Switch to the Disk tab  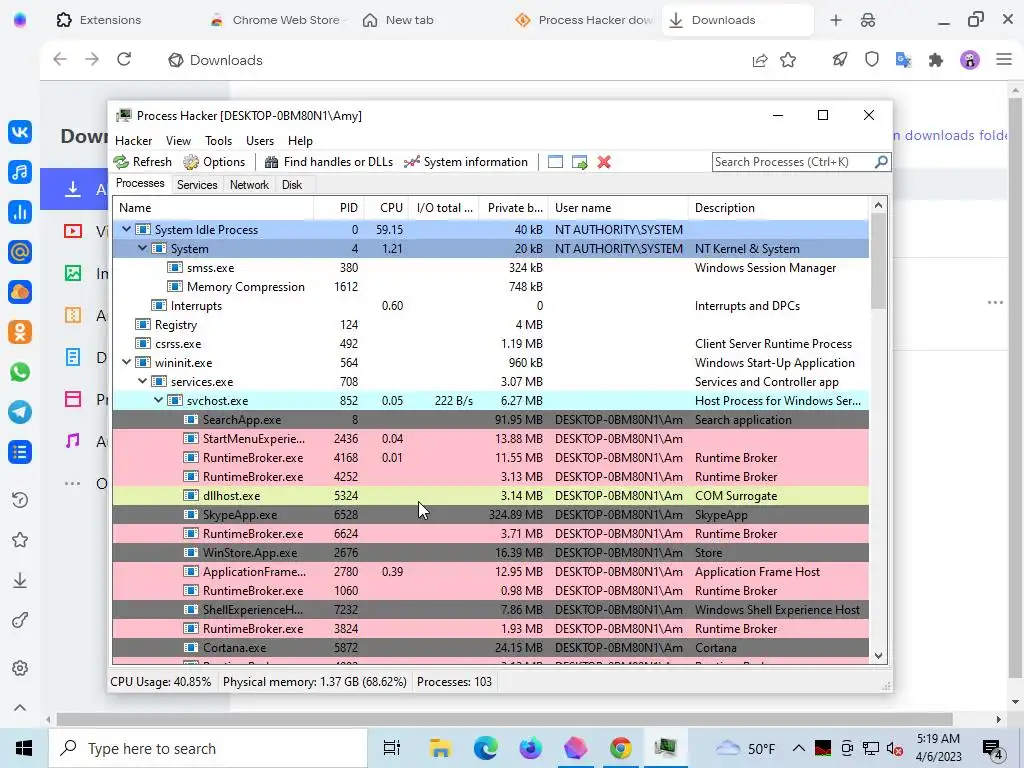coord(292,185)
